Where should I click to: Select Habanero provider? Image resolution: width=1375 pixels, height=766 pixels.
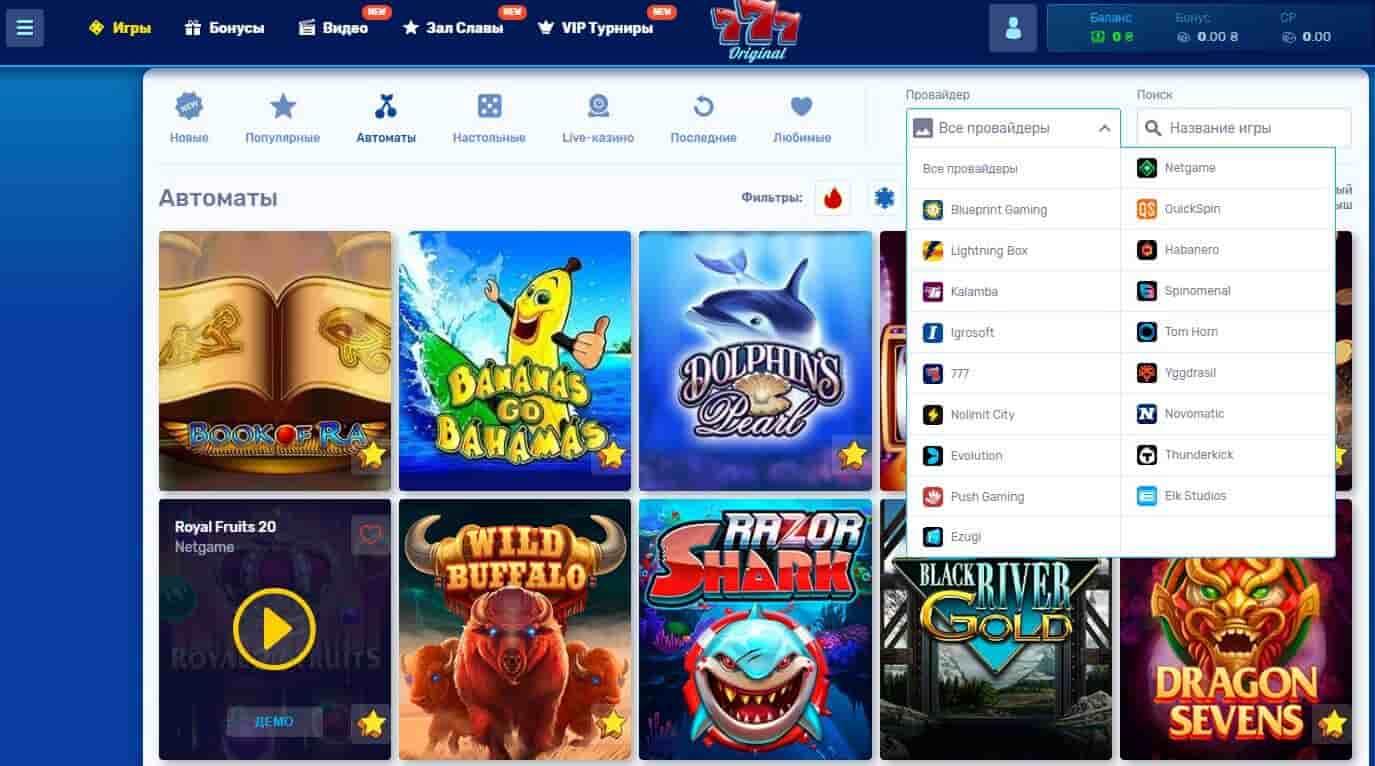1228,250
